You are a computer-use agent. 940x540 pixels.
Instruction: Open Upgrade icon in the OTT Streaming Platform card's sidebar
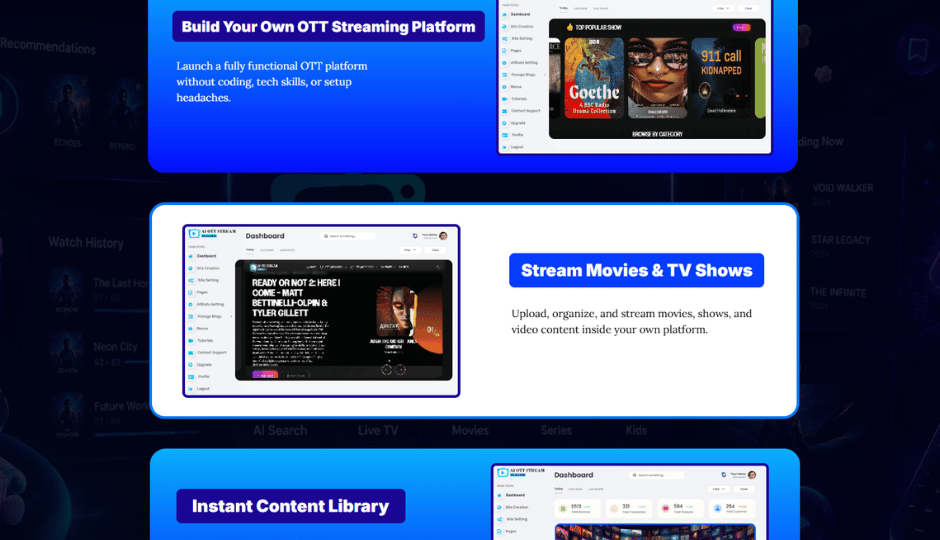[x=504, y=123]
